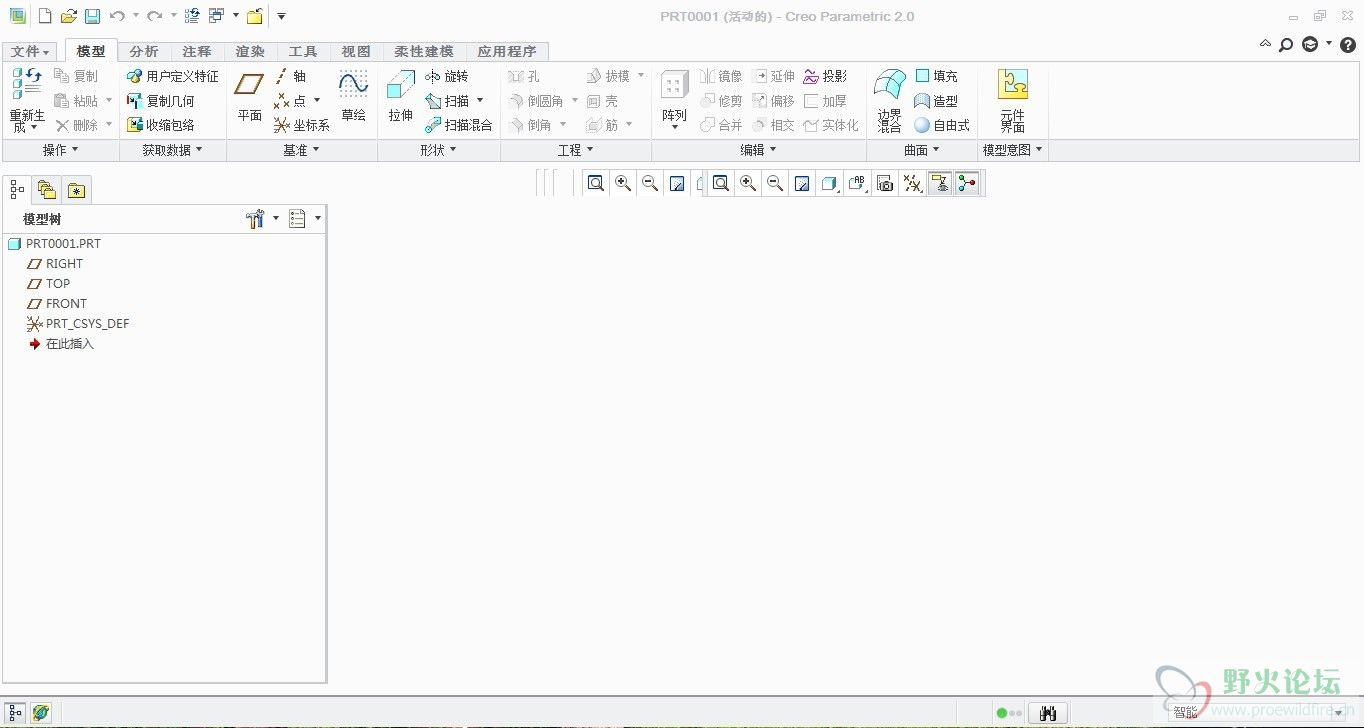Open command search magnifier at top right

tap(1286, 45)
